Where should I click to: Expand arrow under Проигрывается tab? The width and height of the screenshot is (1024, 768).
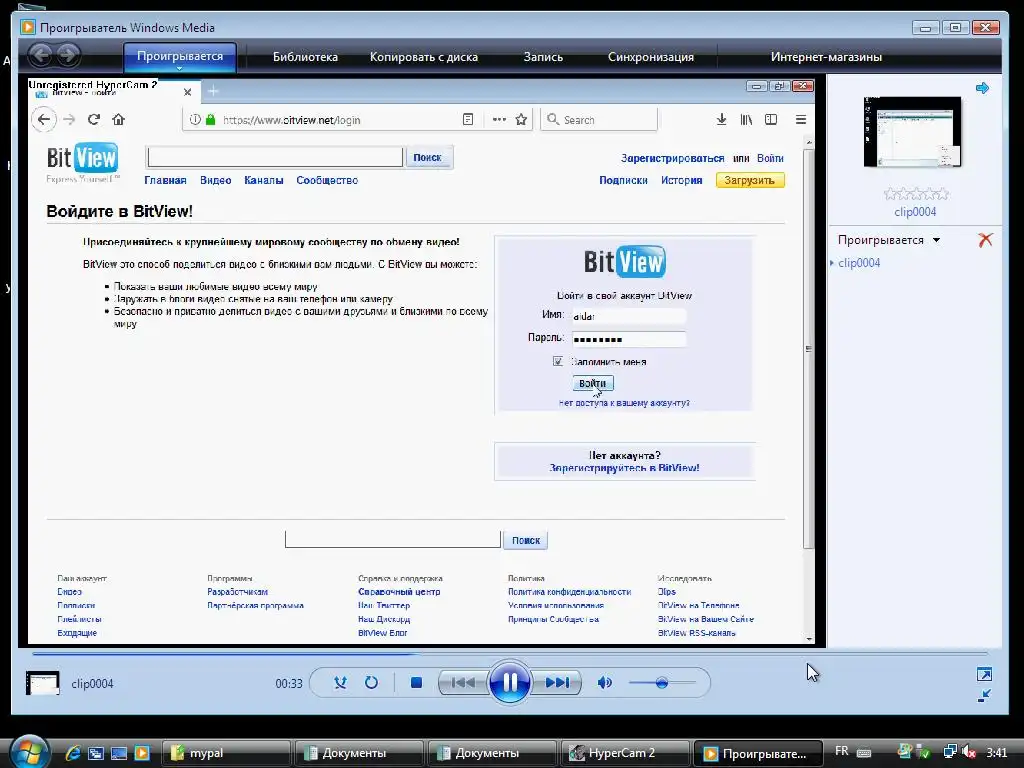[x=180, y=68]
